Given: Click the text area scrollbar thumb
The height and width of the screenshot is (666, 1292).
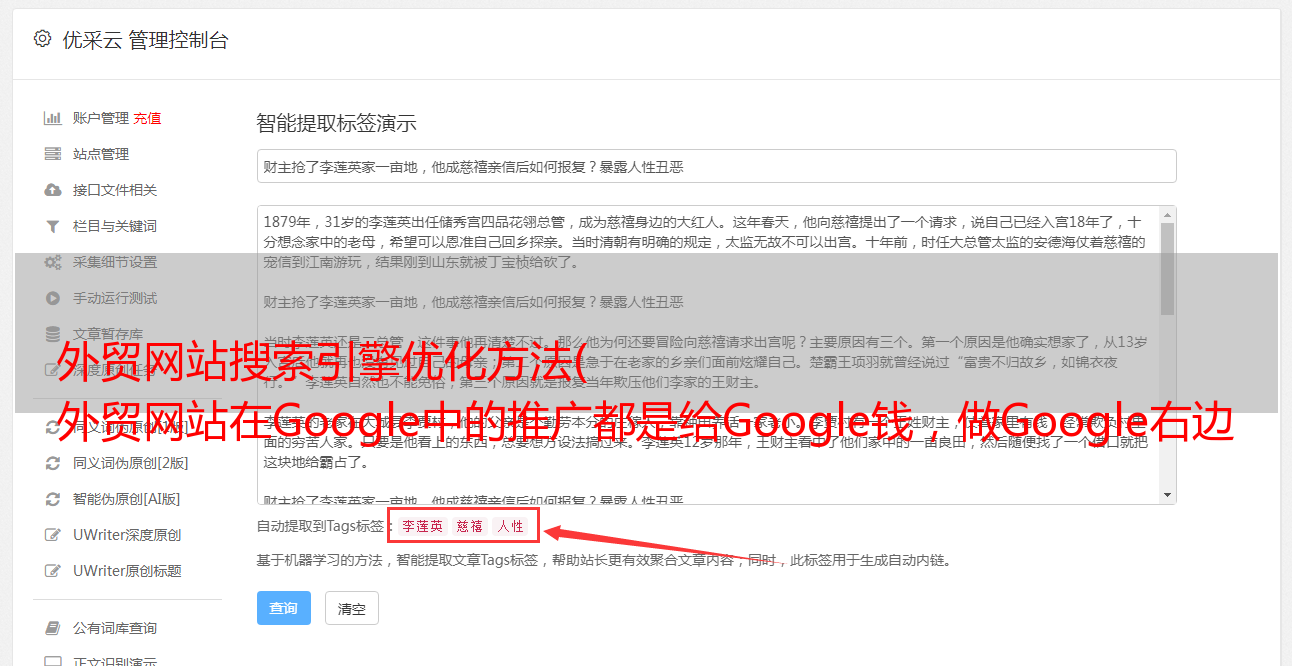Looking at the screenshot, I should (x=1167, y=268).
